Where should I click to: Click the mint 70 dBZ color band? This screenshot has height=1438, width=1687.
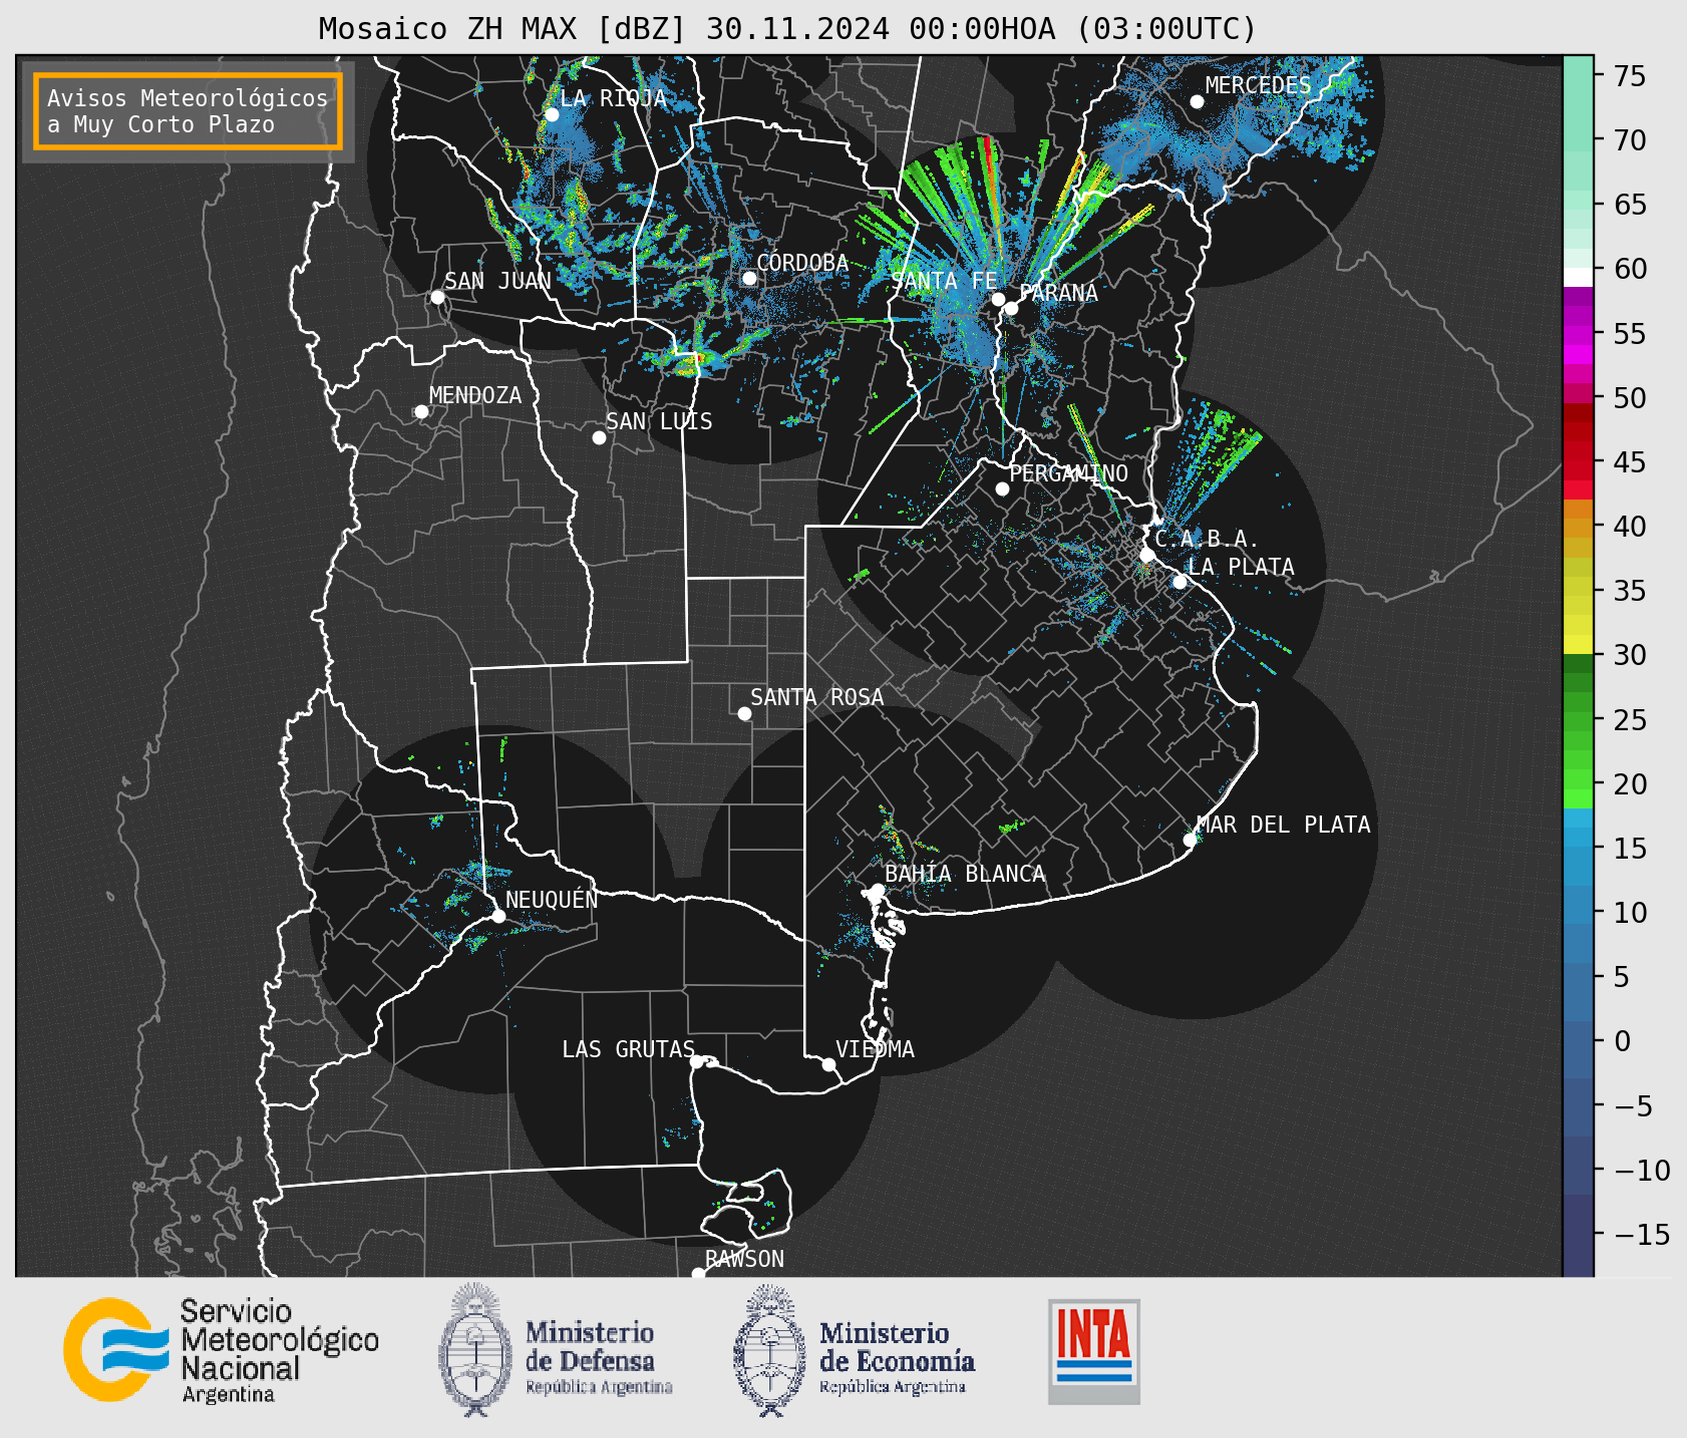[x=1578, y=140]
